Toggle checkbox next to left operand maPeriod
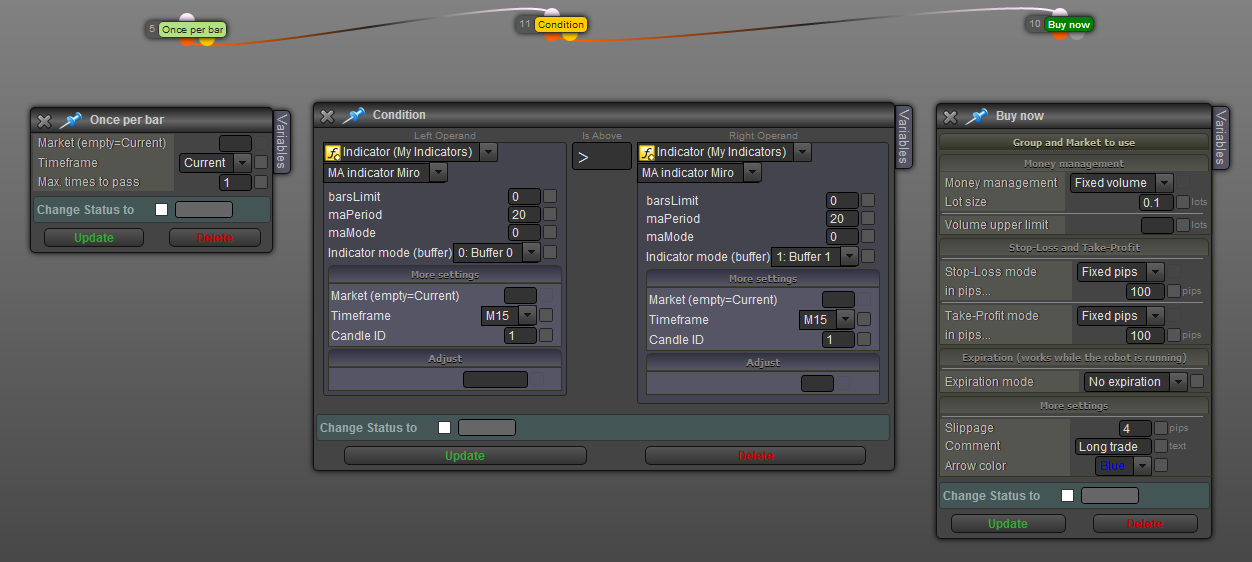This screenshot has width=1252, height=562. [549, 214]
